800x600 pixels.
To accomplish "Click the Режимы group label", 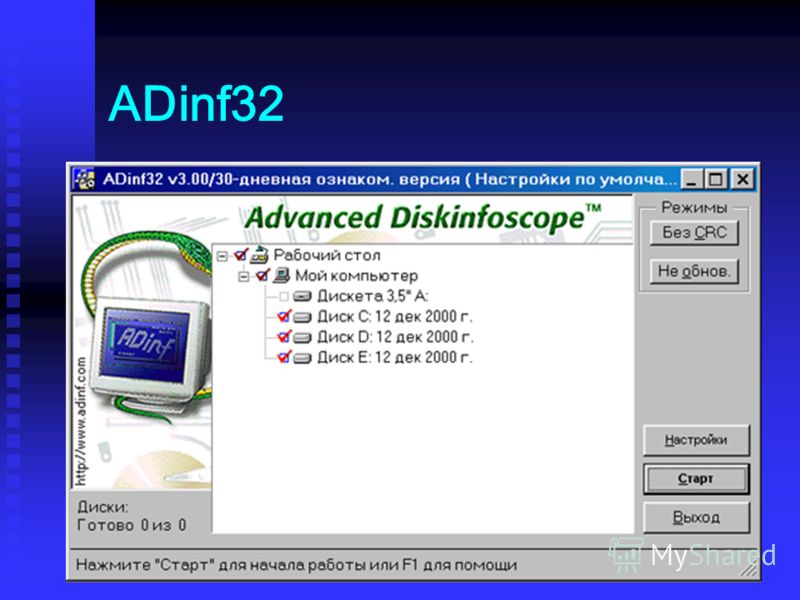I will (x=694, y=207).
